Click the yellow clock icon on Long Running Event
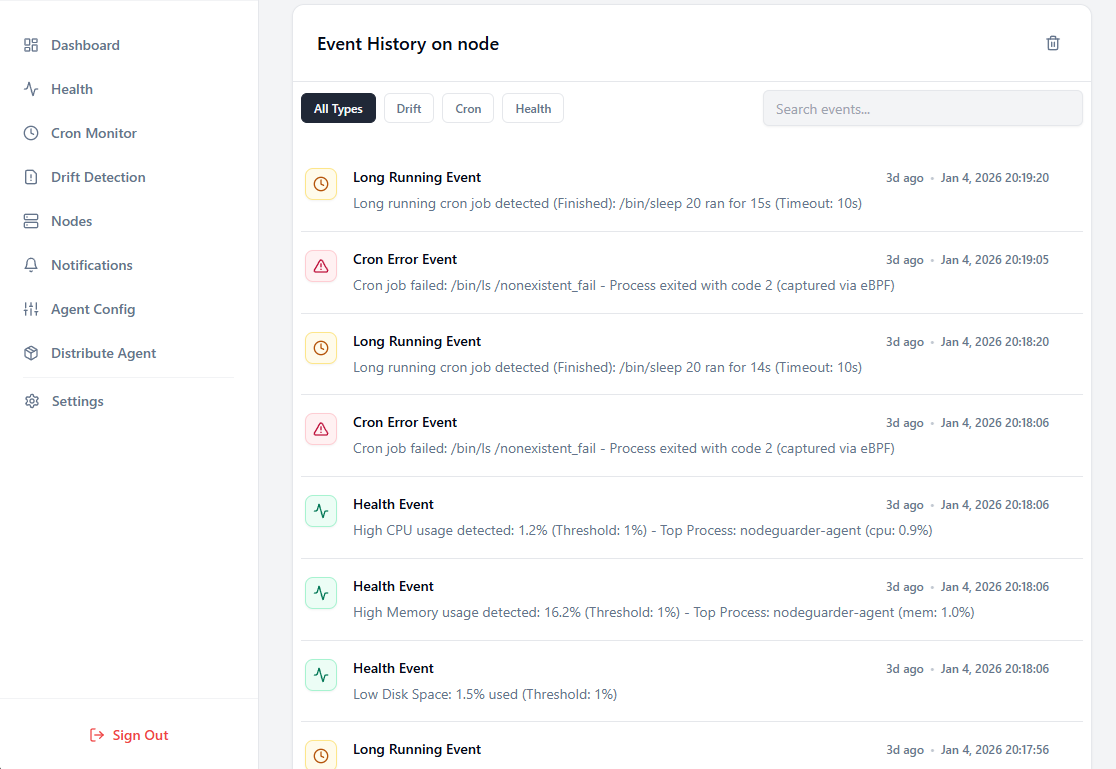1116x769 pixels. point(321,184)
